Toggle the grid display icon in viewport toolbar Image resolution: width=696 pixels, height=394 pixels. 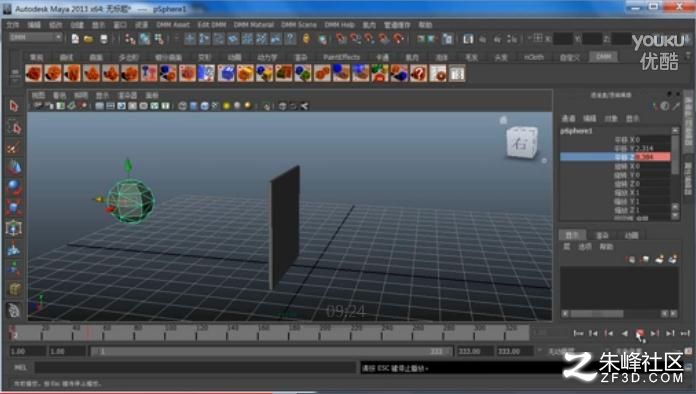click(99, 106)
